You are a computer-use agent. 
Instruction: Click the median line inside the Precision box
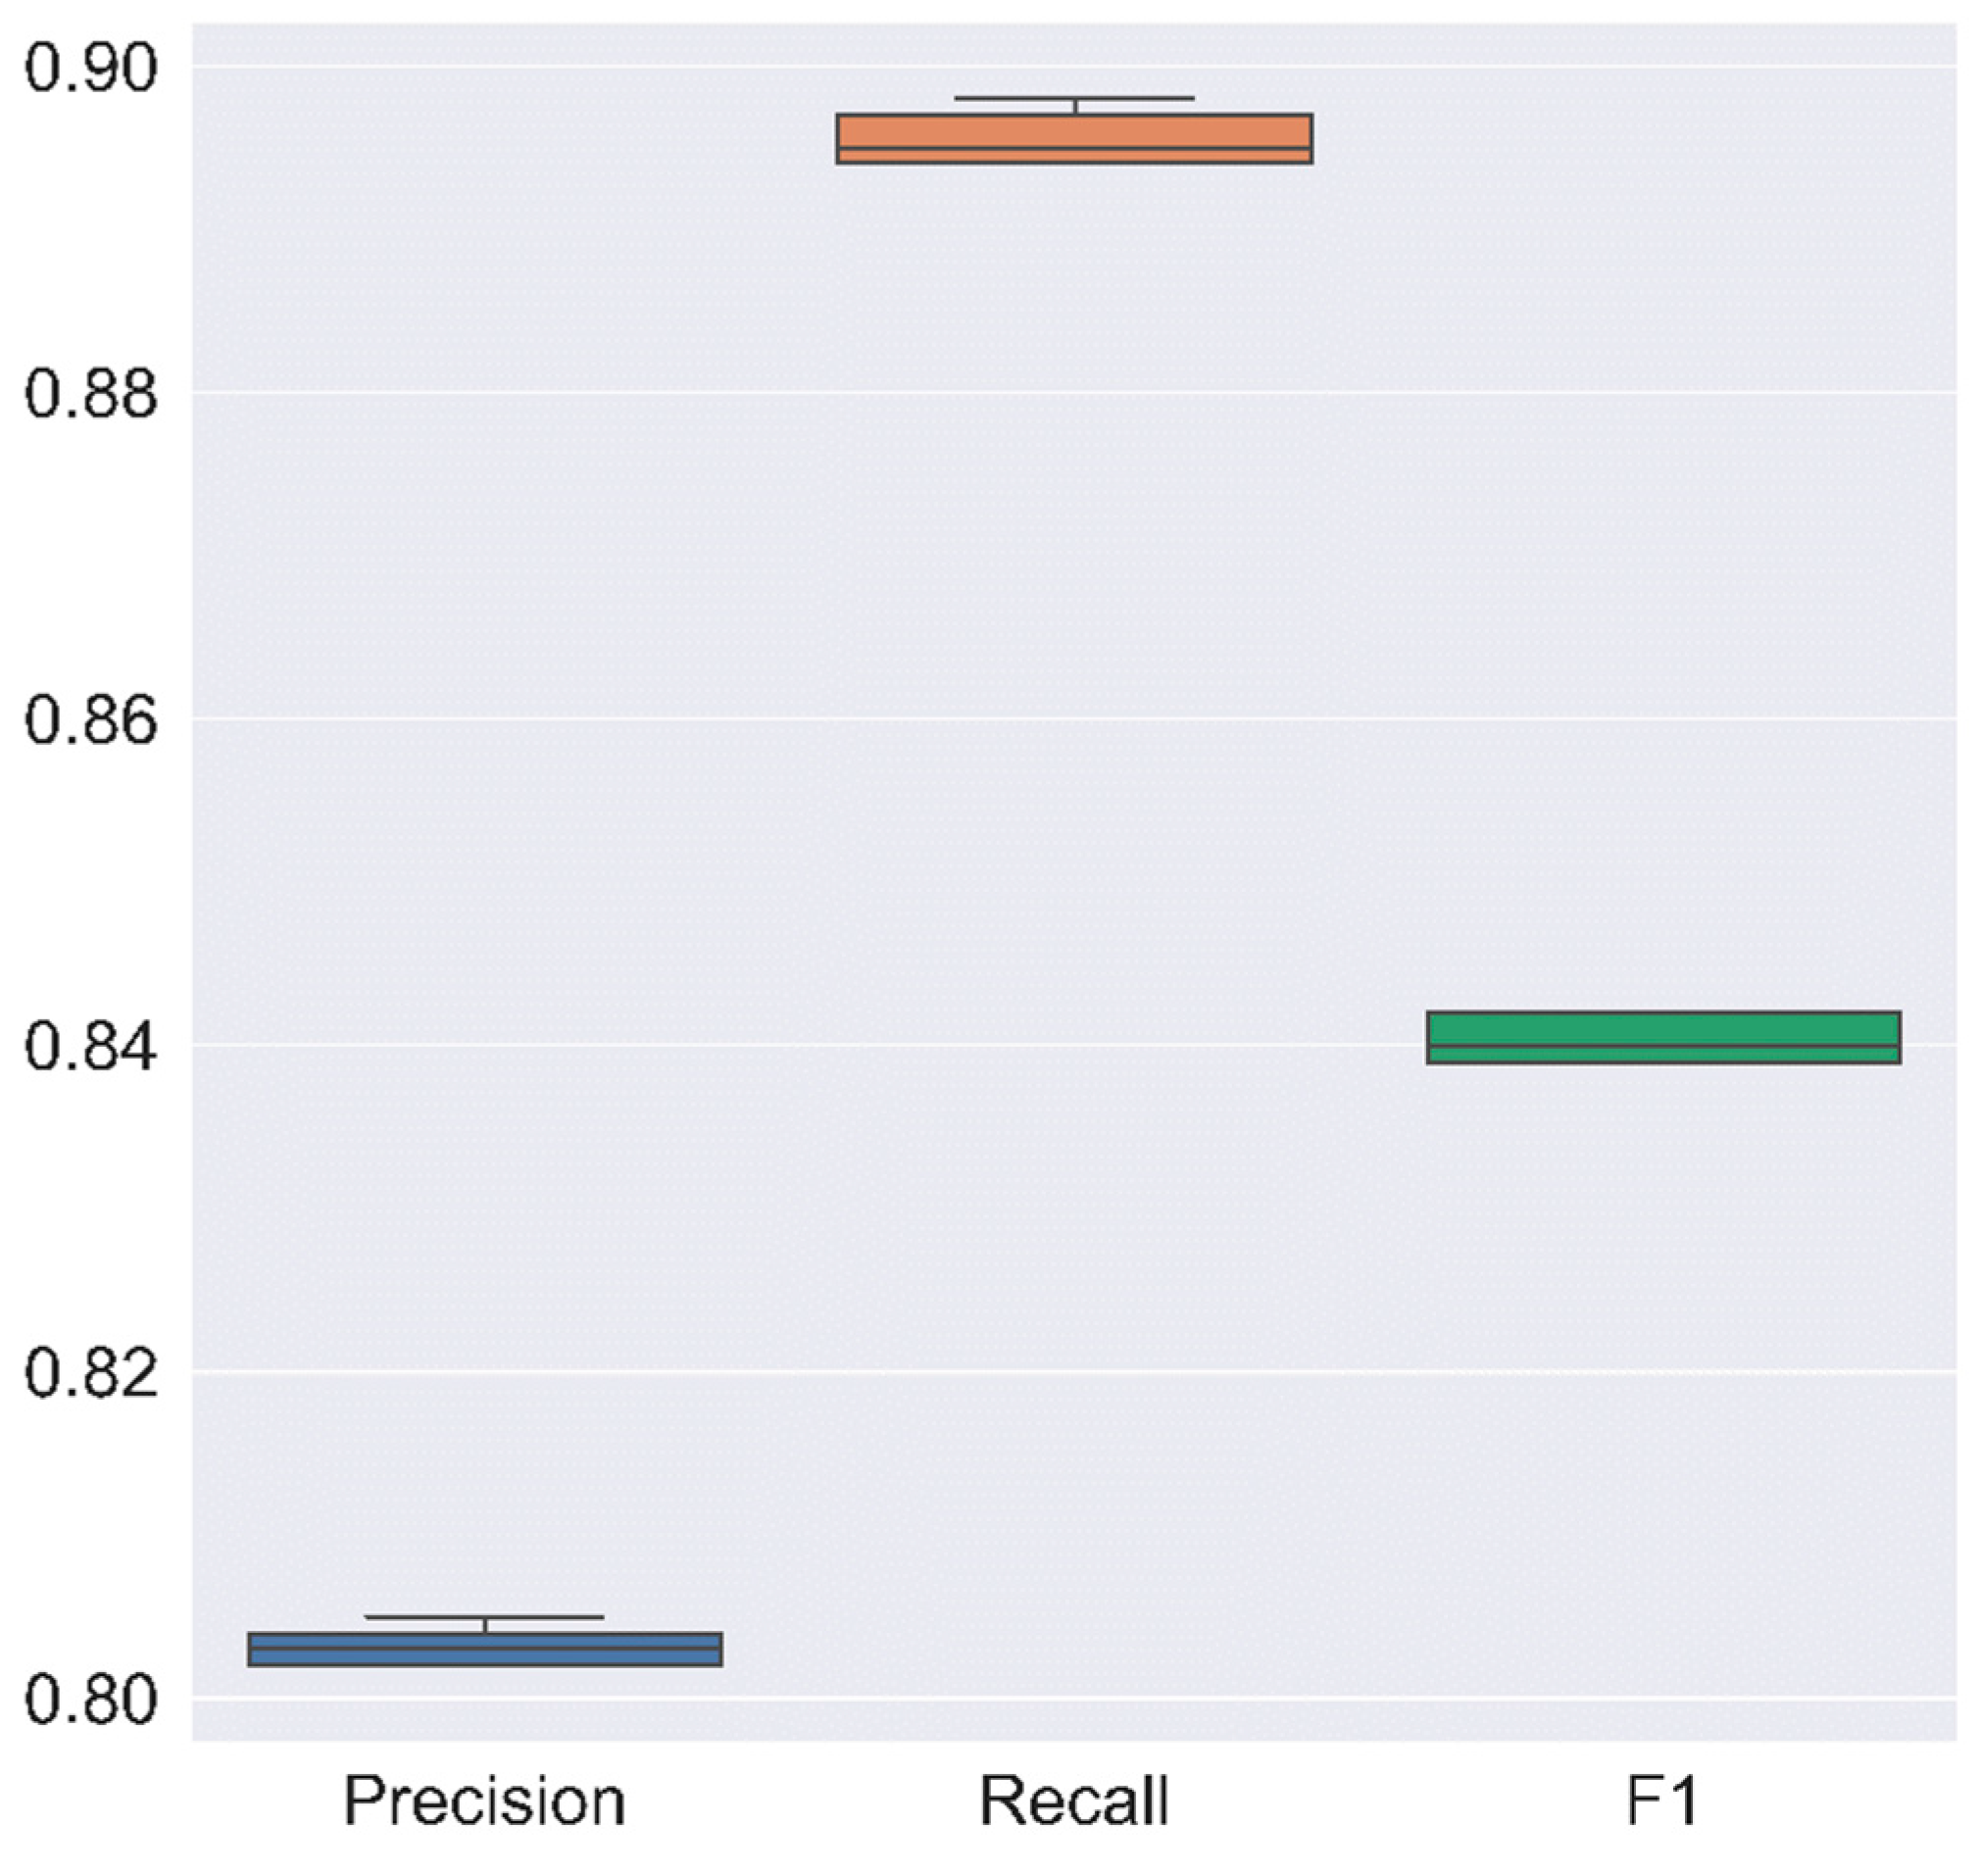coord(485,1649)
